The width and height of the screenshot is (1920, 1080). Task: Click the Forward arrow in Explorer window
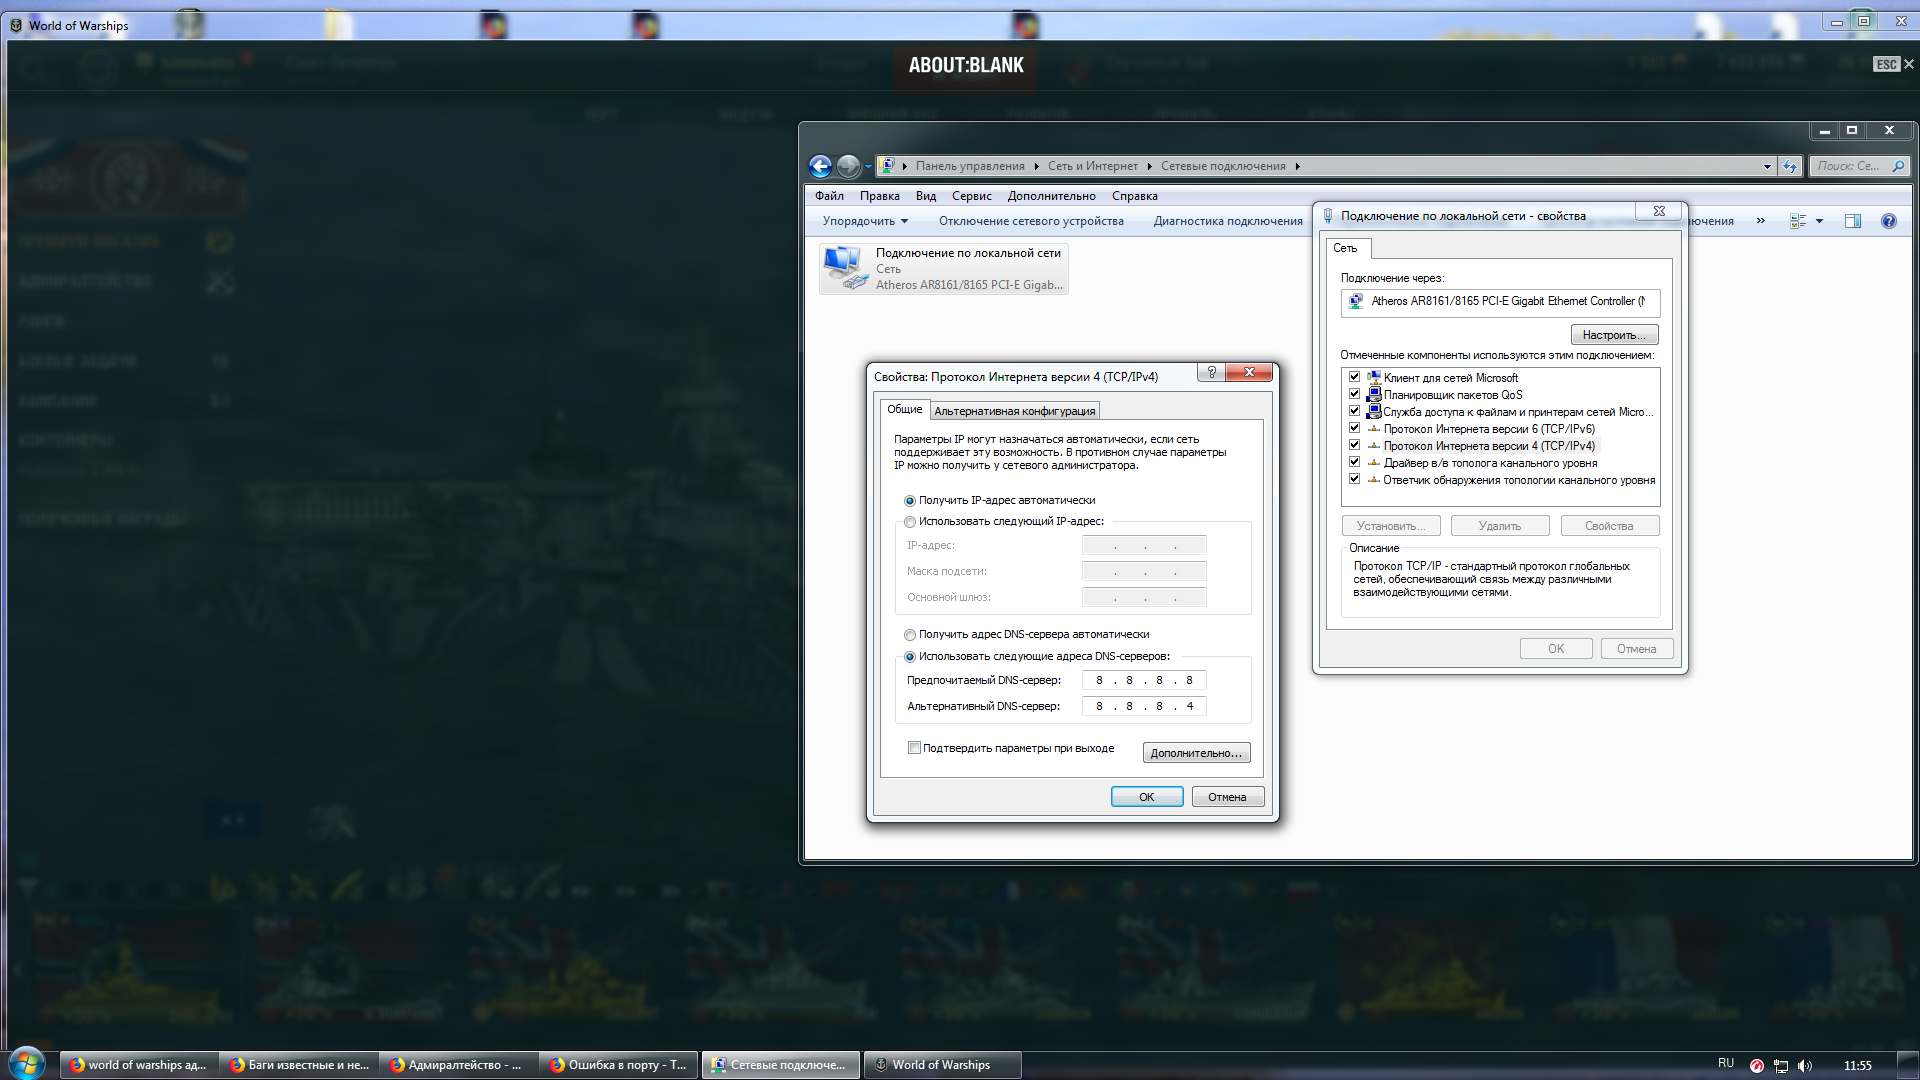pos(848,166)
